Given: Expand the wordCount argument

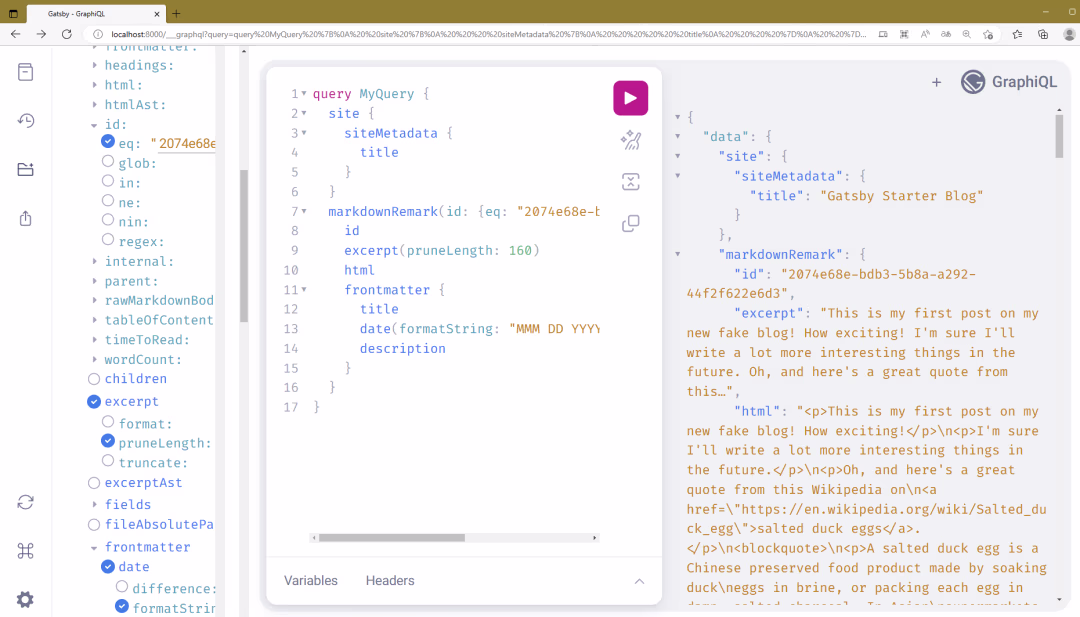Looking at the screenshot, I should click(x=95, y=359).
